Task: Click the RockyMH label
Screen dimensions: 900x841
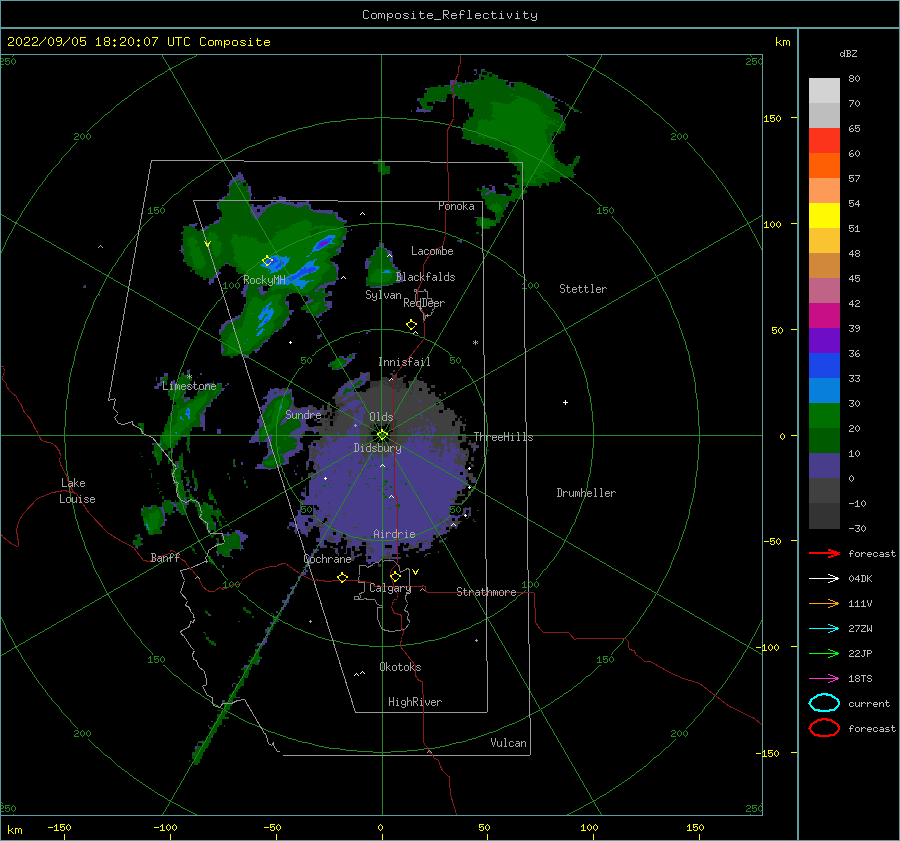Action: click(264, 281)
